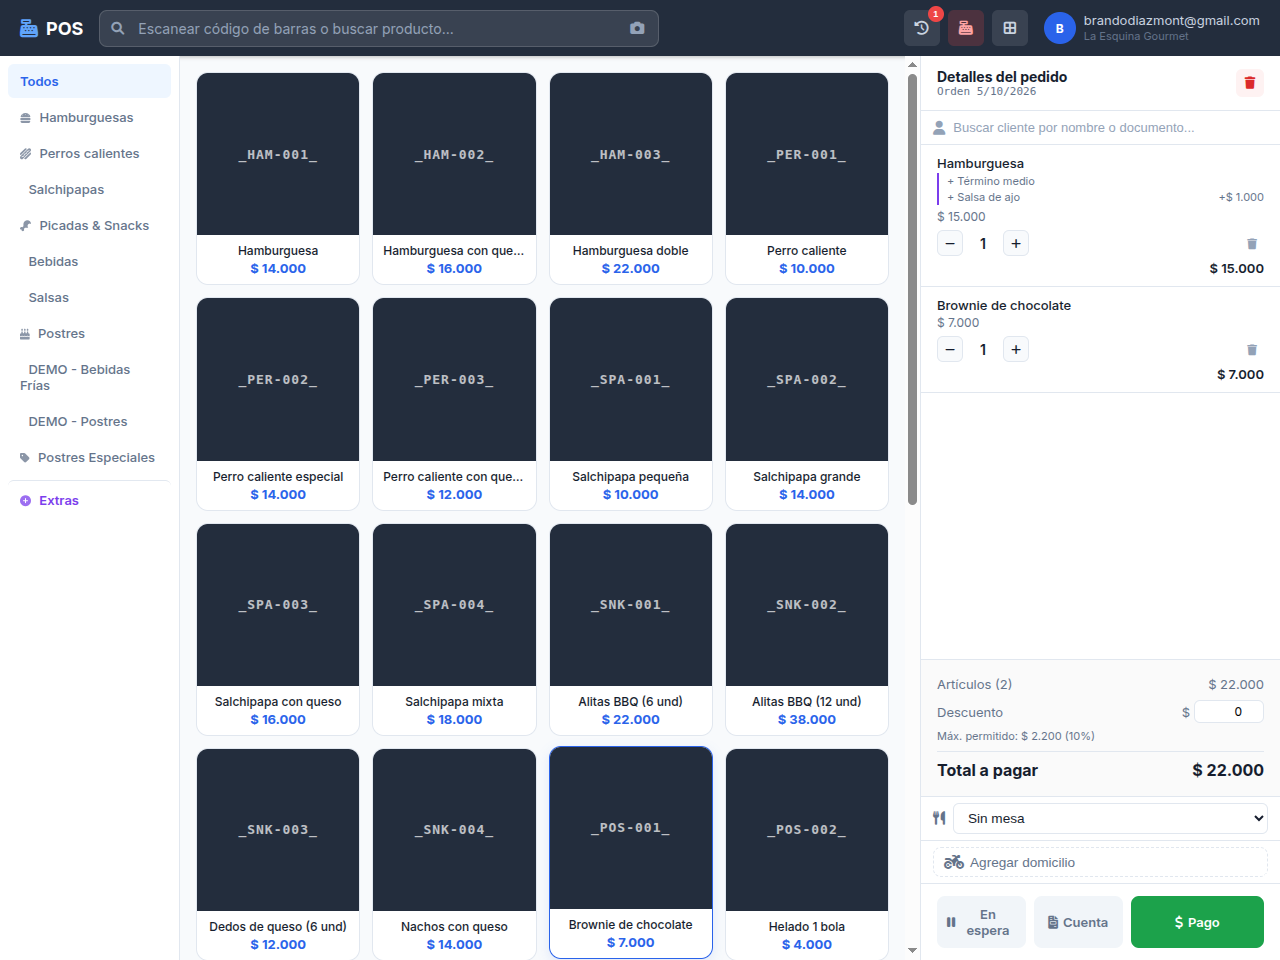
Task: Filter by Hamburguesas category
Action: pos(89,117)
